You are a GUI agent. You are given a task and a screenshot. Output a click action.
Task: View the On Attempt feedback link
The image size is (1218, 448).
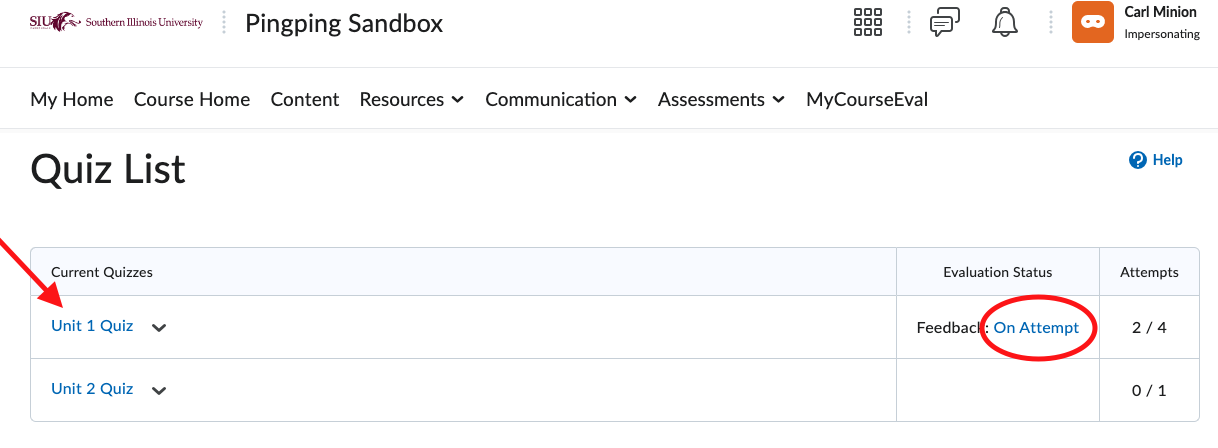[x=1036, y=327]
